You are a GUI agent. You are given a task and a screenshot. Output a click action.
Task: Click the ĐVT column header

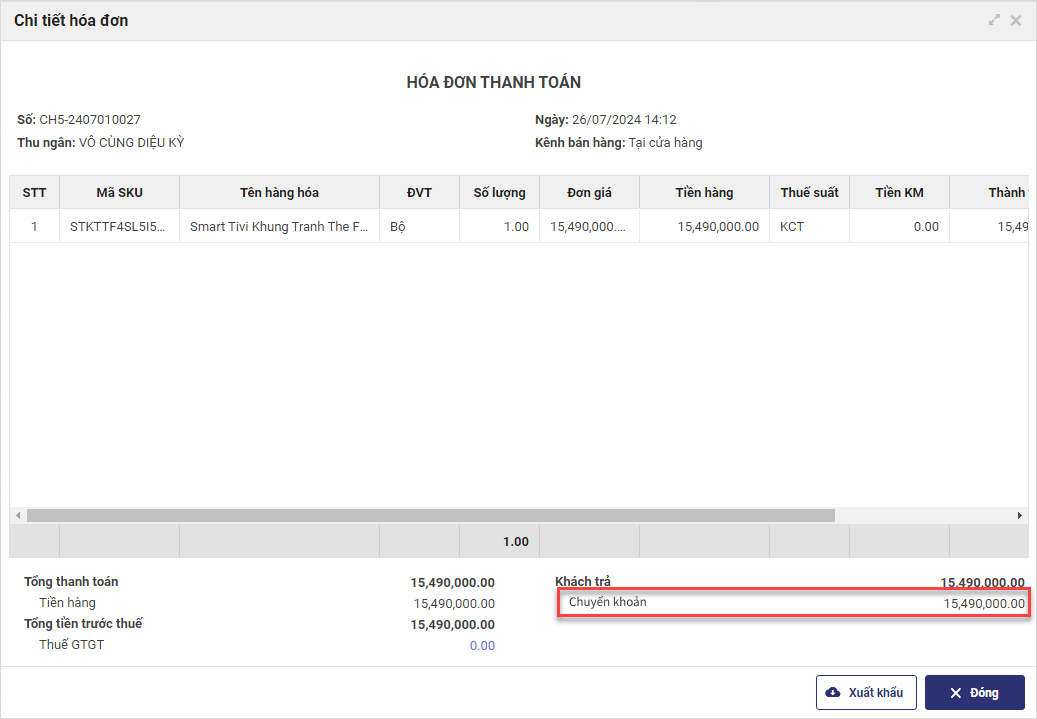tap(419, 193)
